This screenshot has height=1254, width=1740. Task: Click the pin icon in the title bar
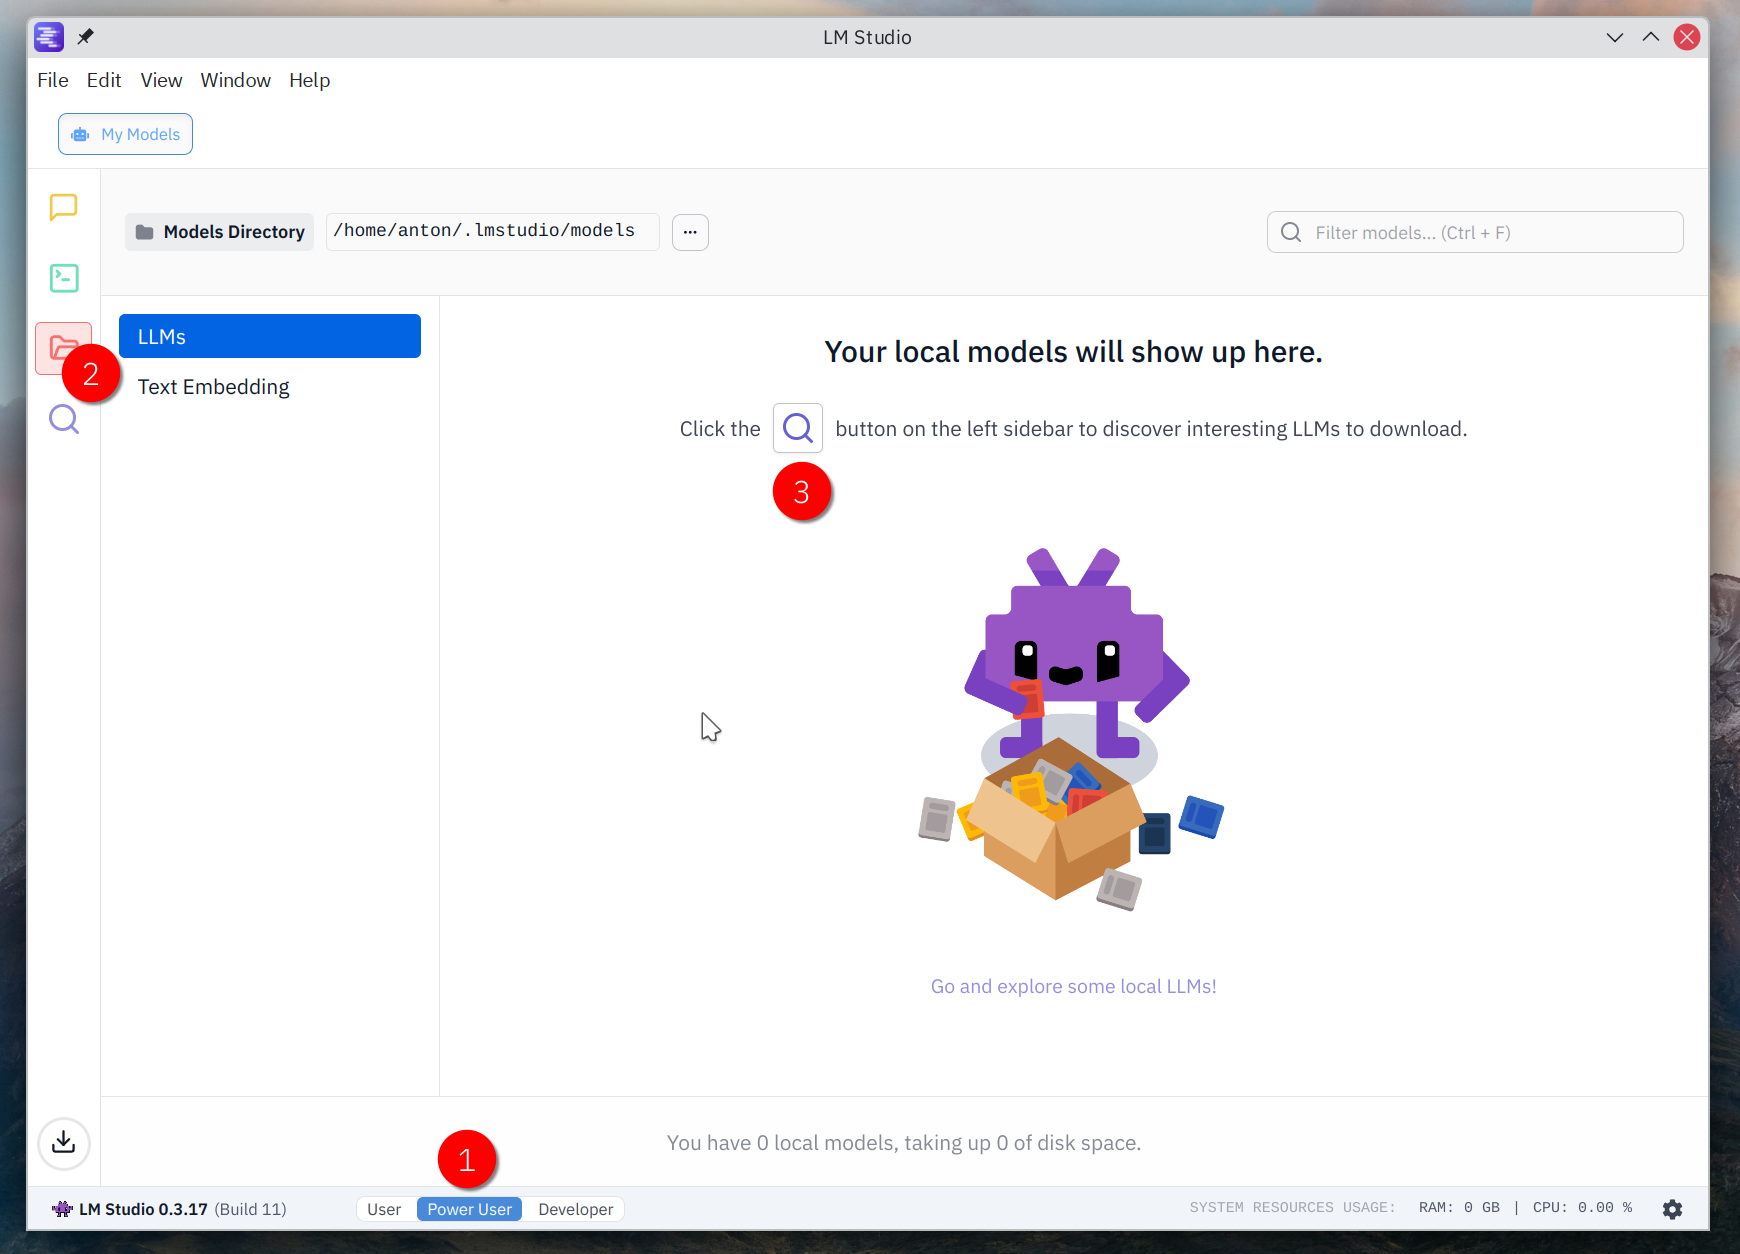[x=86, y=37]
